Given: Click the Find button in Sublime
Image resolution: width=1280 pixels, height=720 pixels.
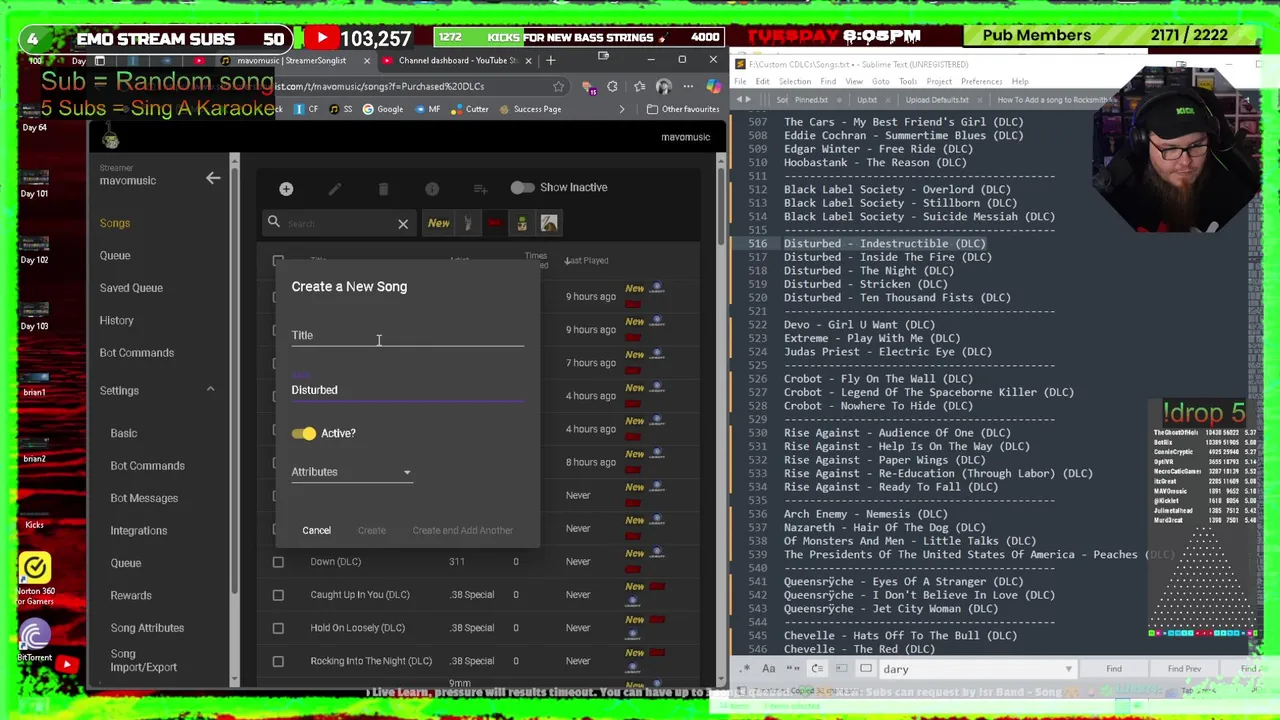Looking at the screenshot, I should click(1113, 669).
